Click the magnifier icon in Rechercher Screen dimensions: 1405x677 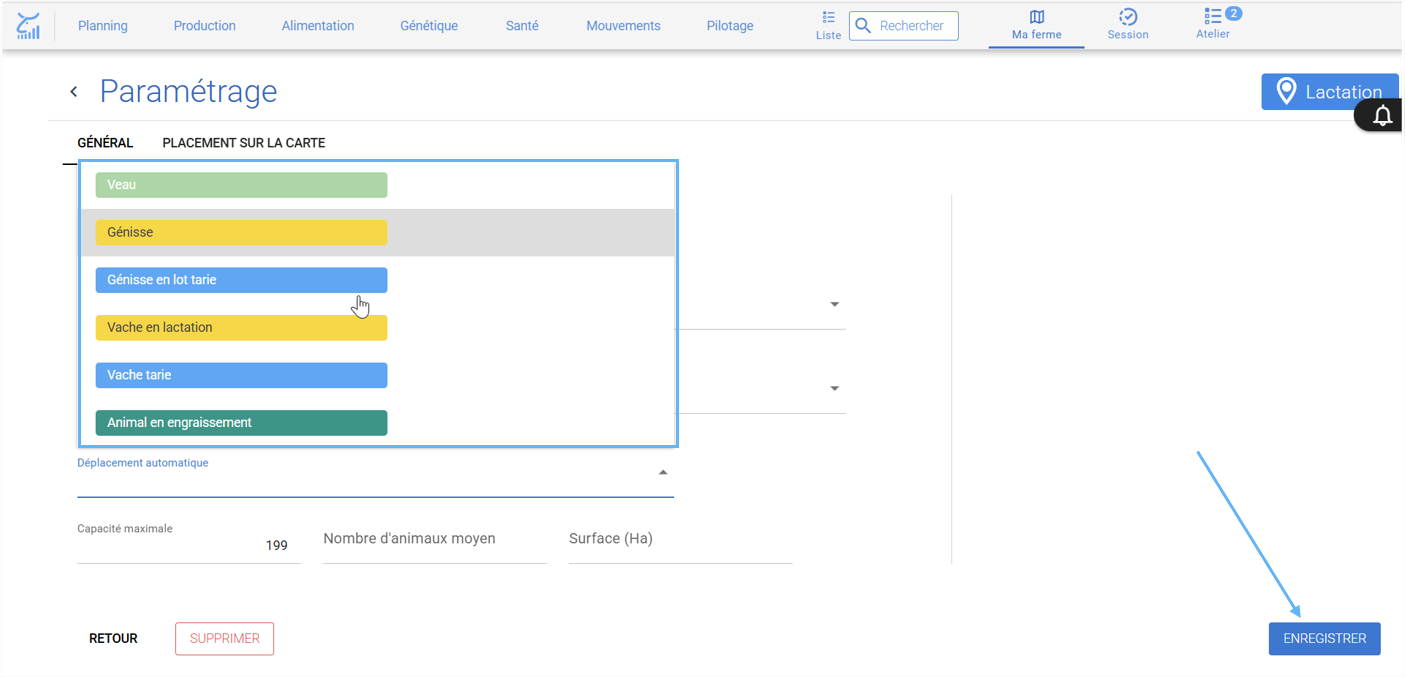[864, 26]
